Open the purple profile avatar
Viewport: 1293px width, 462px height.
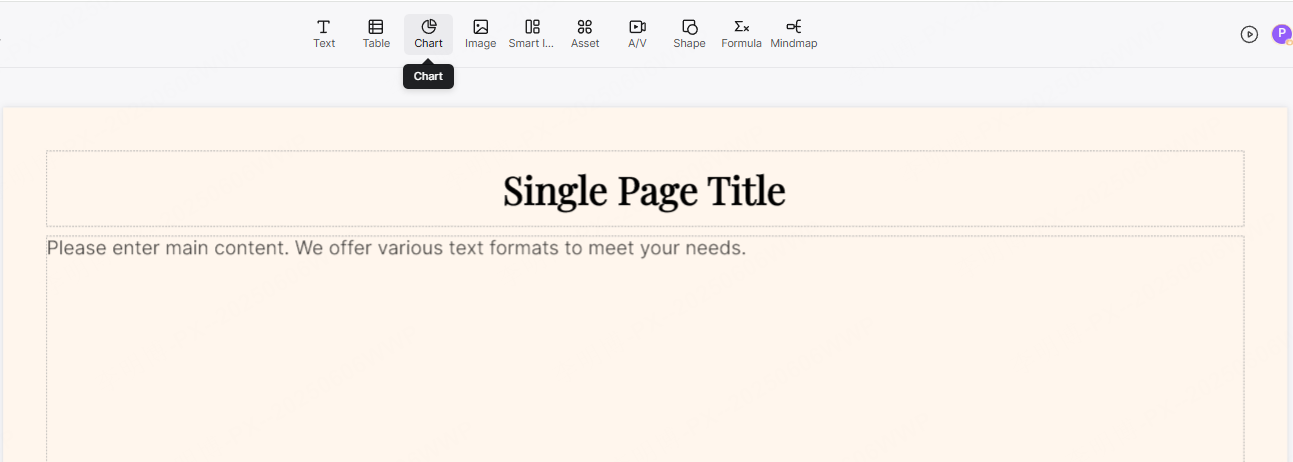[1281, 34]
